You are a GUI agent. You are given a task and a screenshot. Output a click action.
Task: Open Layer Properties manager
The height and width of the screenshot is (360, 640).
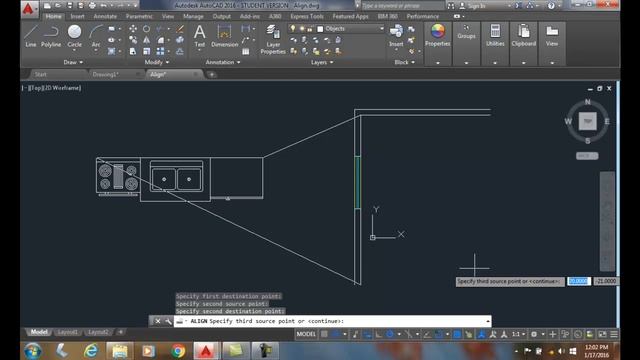point(273,39)
